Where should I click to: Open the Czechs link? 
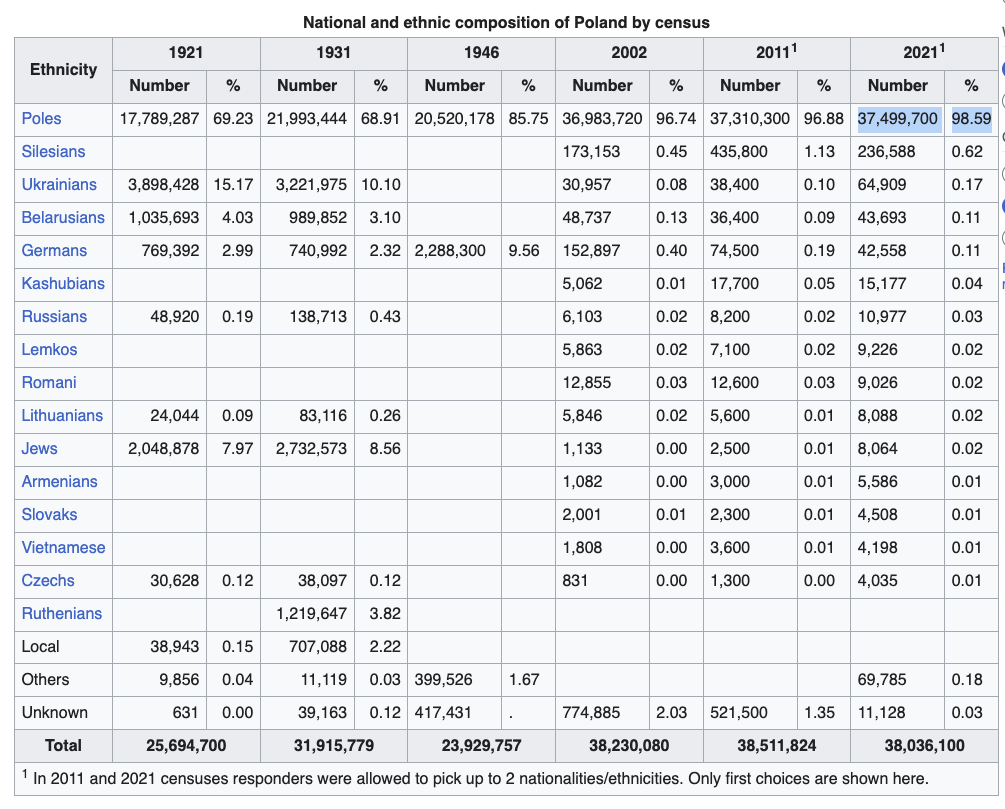coord(48,581)
